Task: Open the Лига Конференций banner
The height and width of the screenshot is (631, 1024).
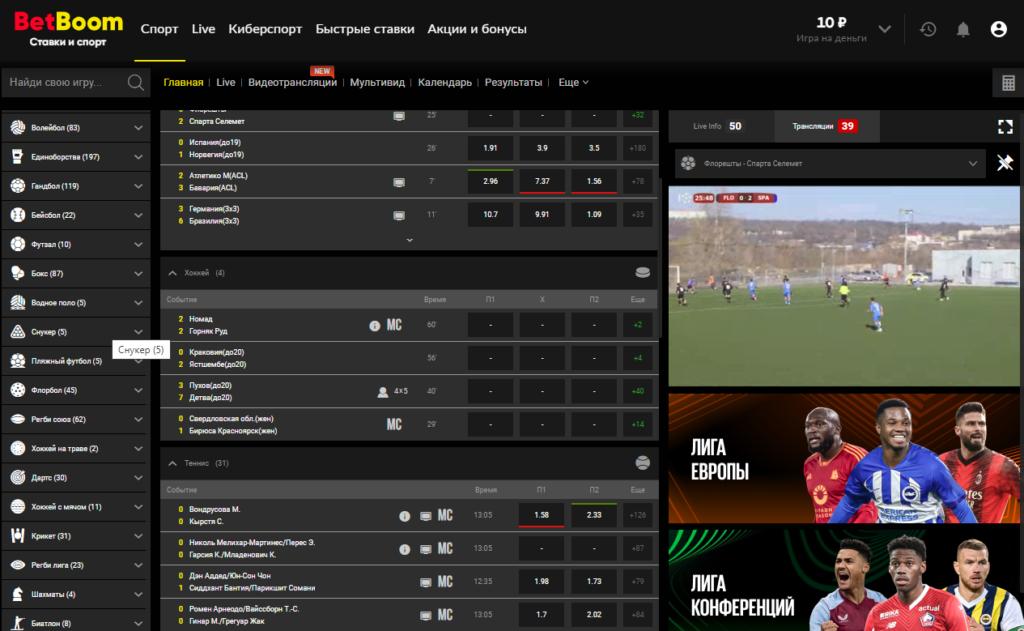Action: coord(844,580)
